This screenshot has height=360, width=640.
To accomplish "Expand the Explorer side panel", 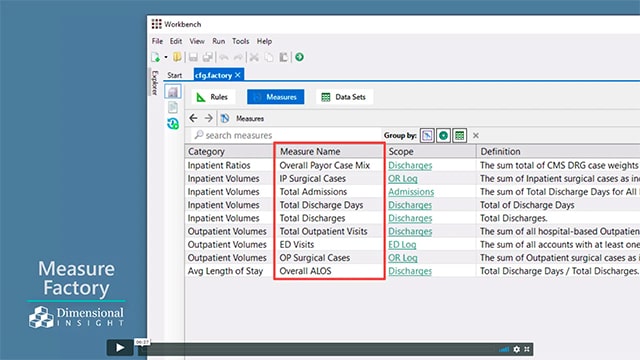I will click(155, 82).
